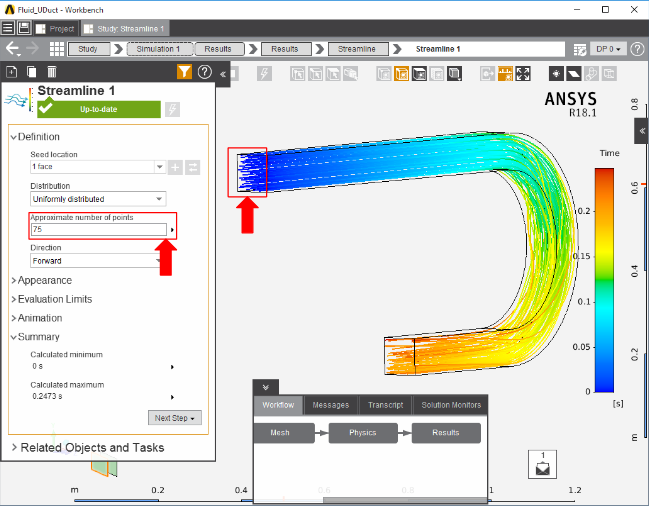This screenshot has height=506, width=649.
Task: Select the Messages tab
Action: pos(331,405)
